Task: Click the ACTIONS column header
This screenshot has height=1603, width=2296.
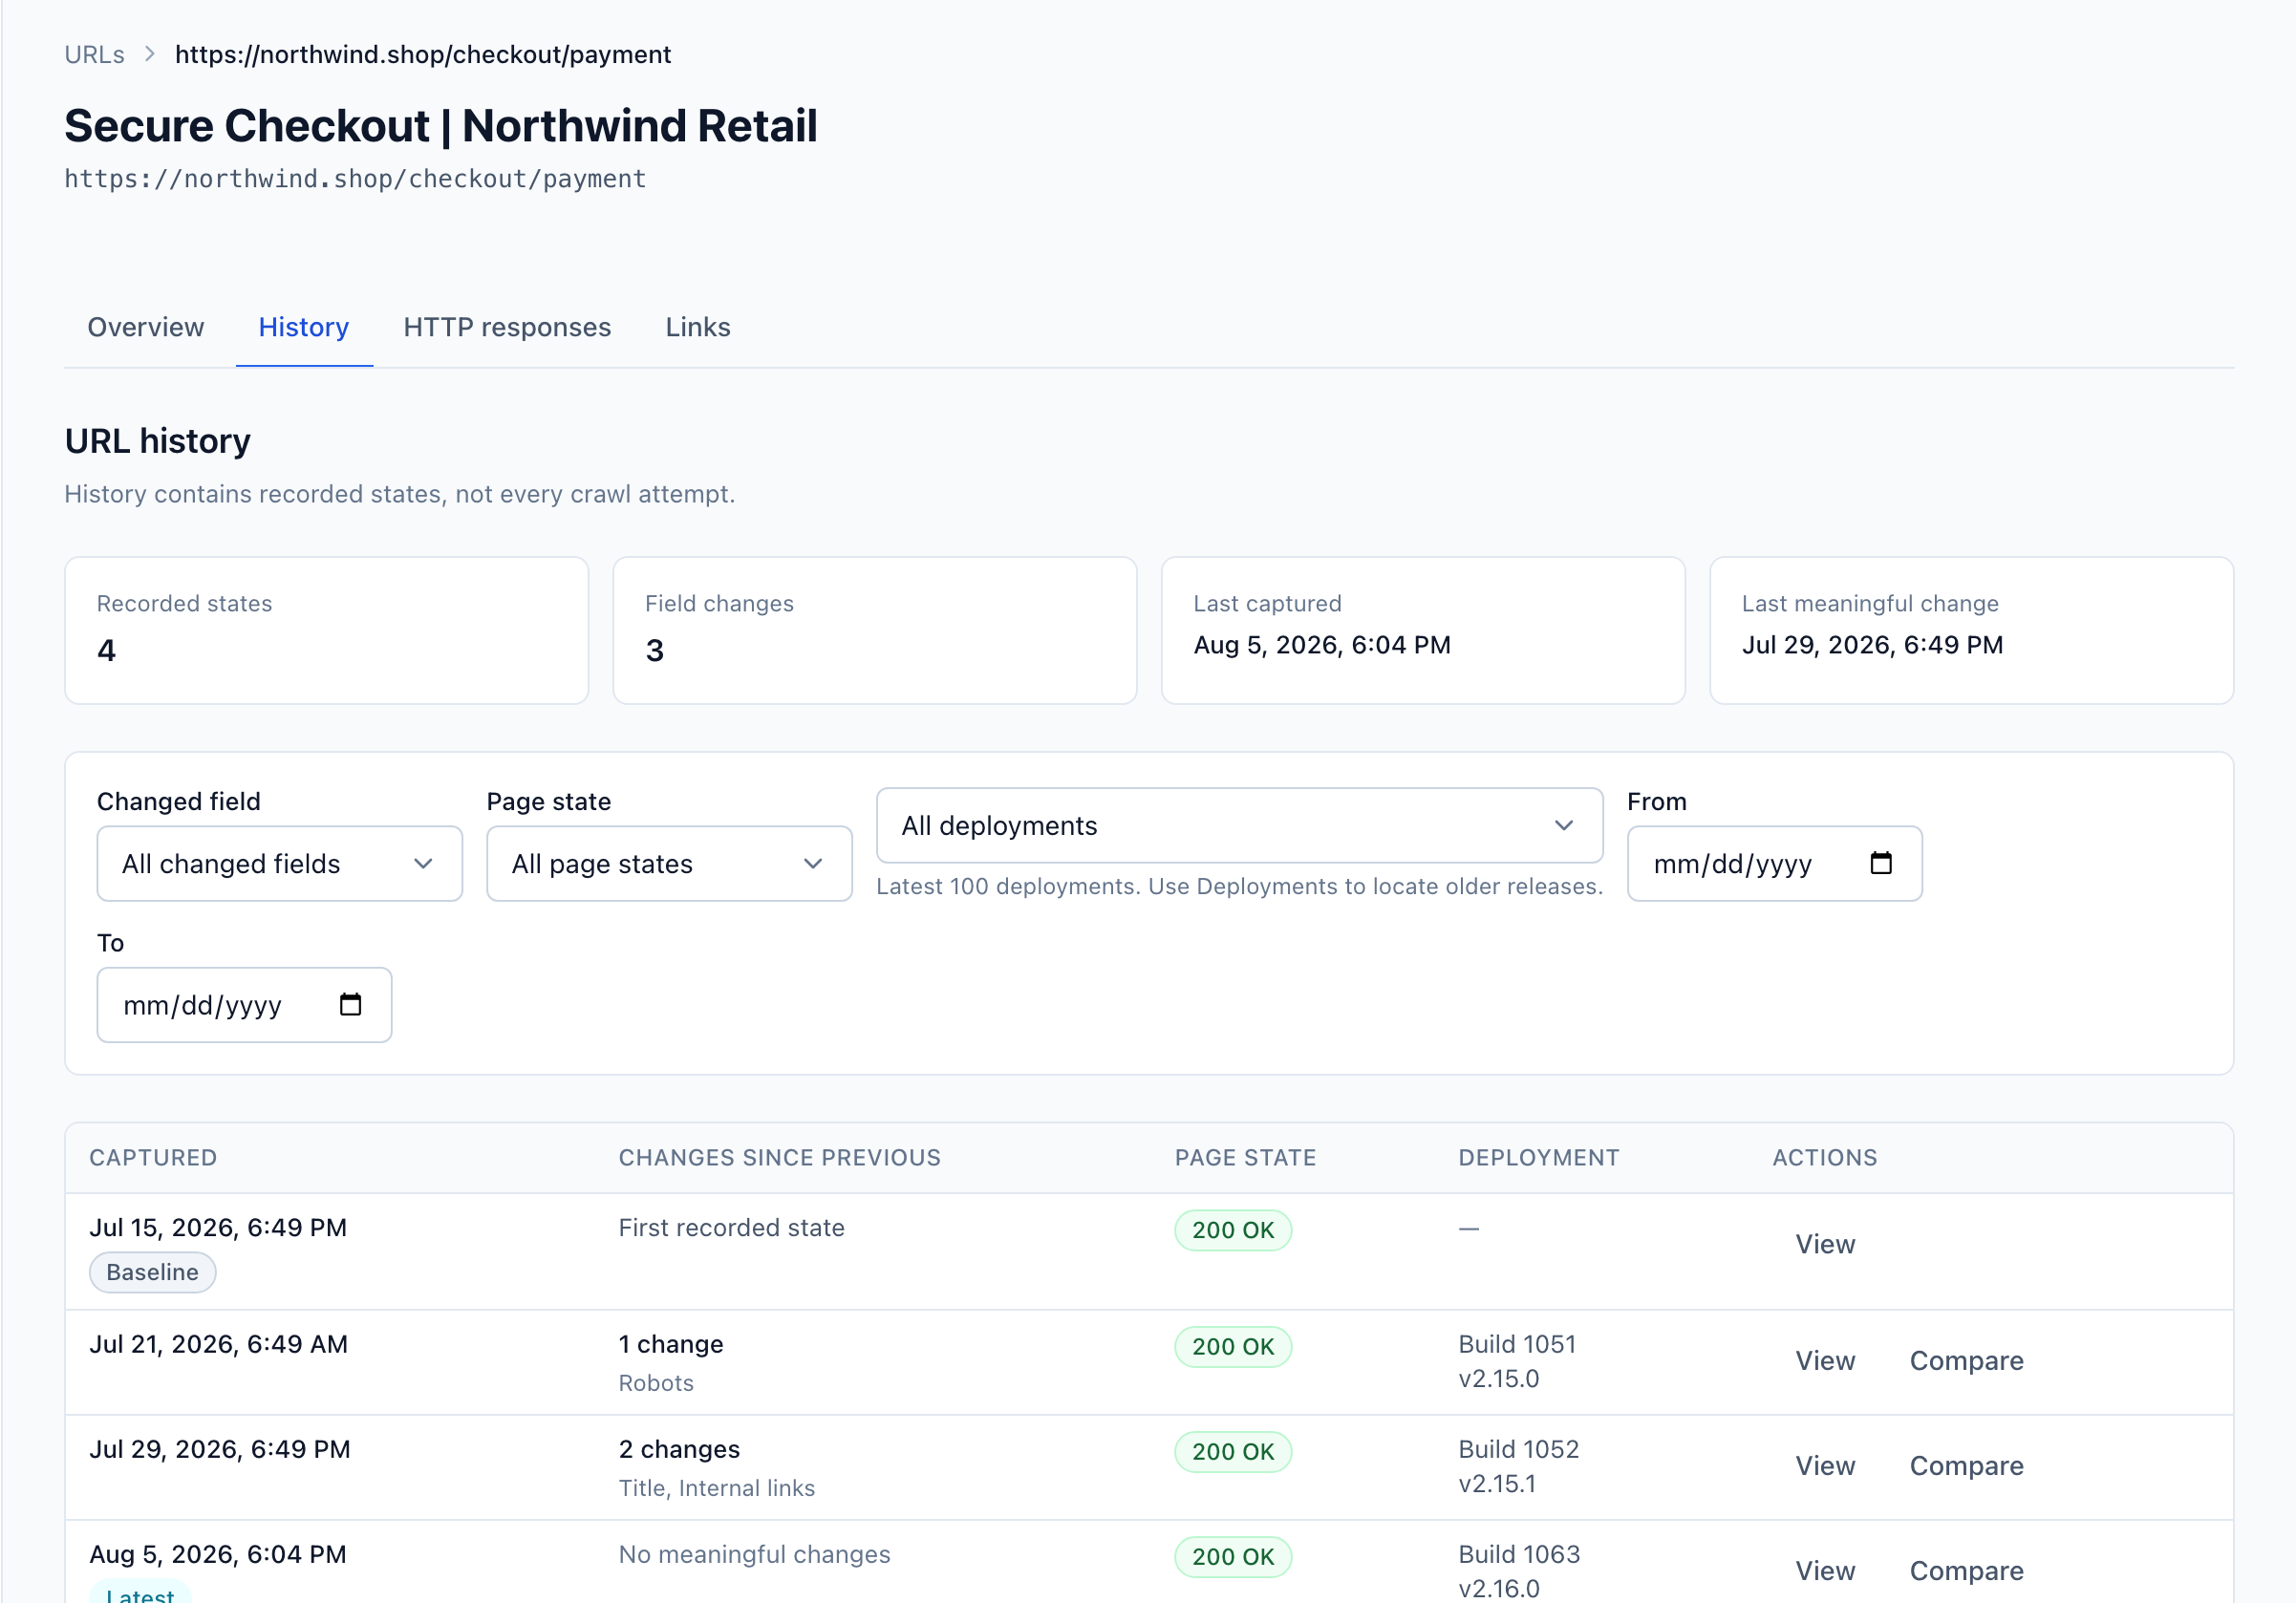Action: tap(1825, 1157)
